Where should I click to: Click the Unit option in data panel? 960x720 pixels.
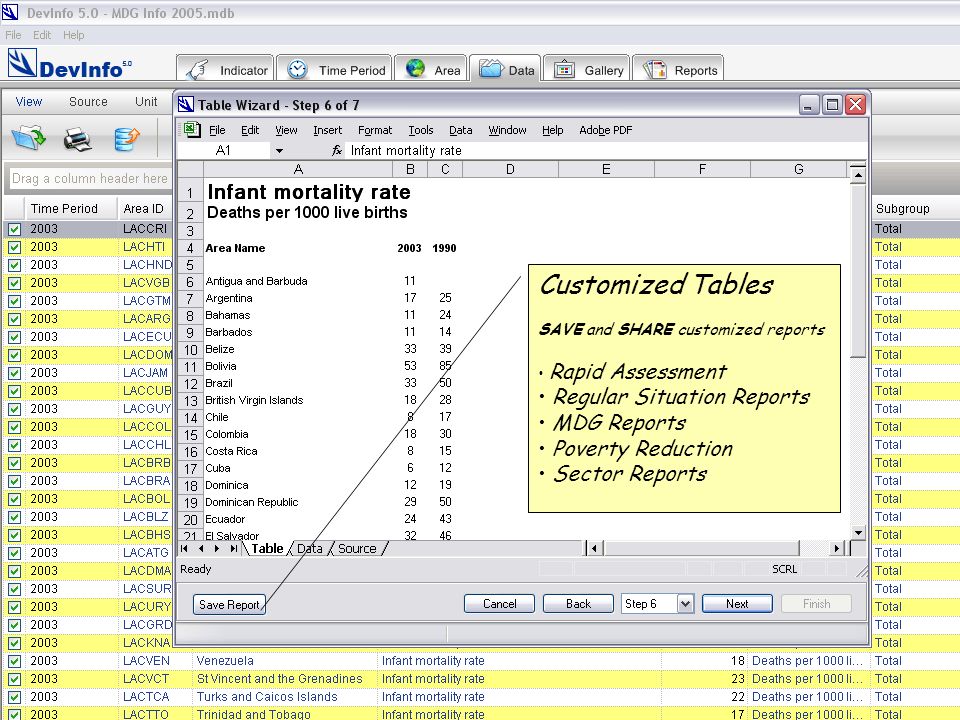tap(146, 102)
